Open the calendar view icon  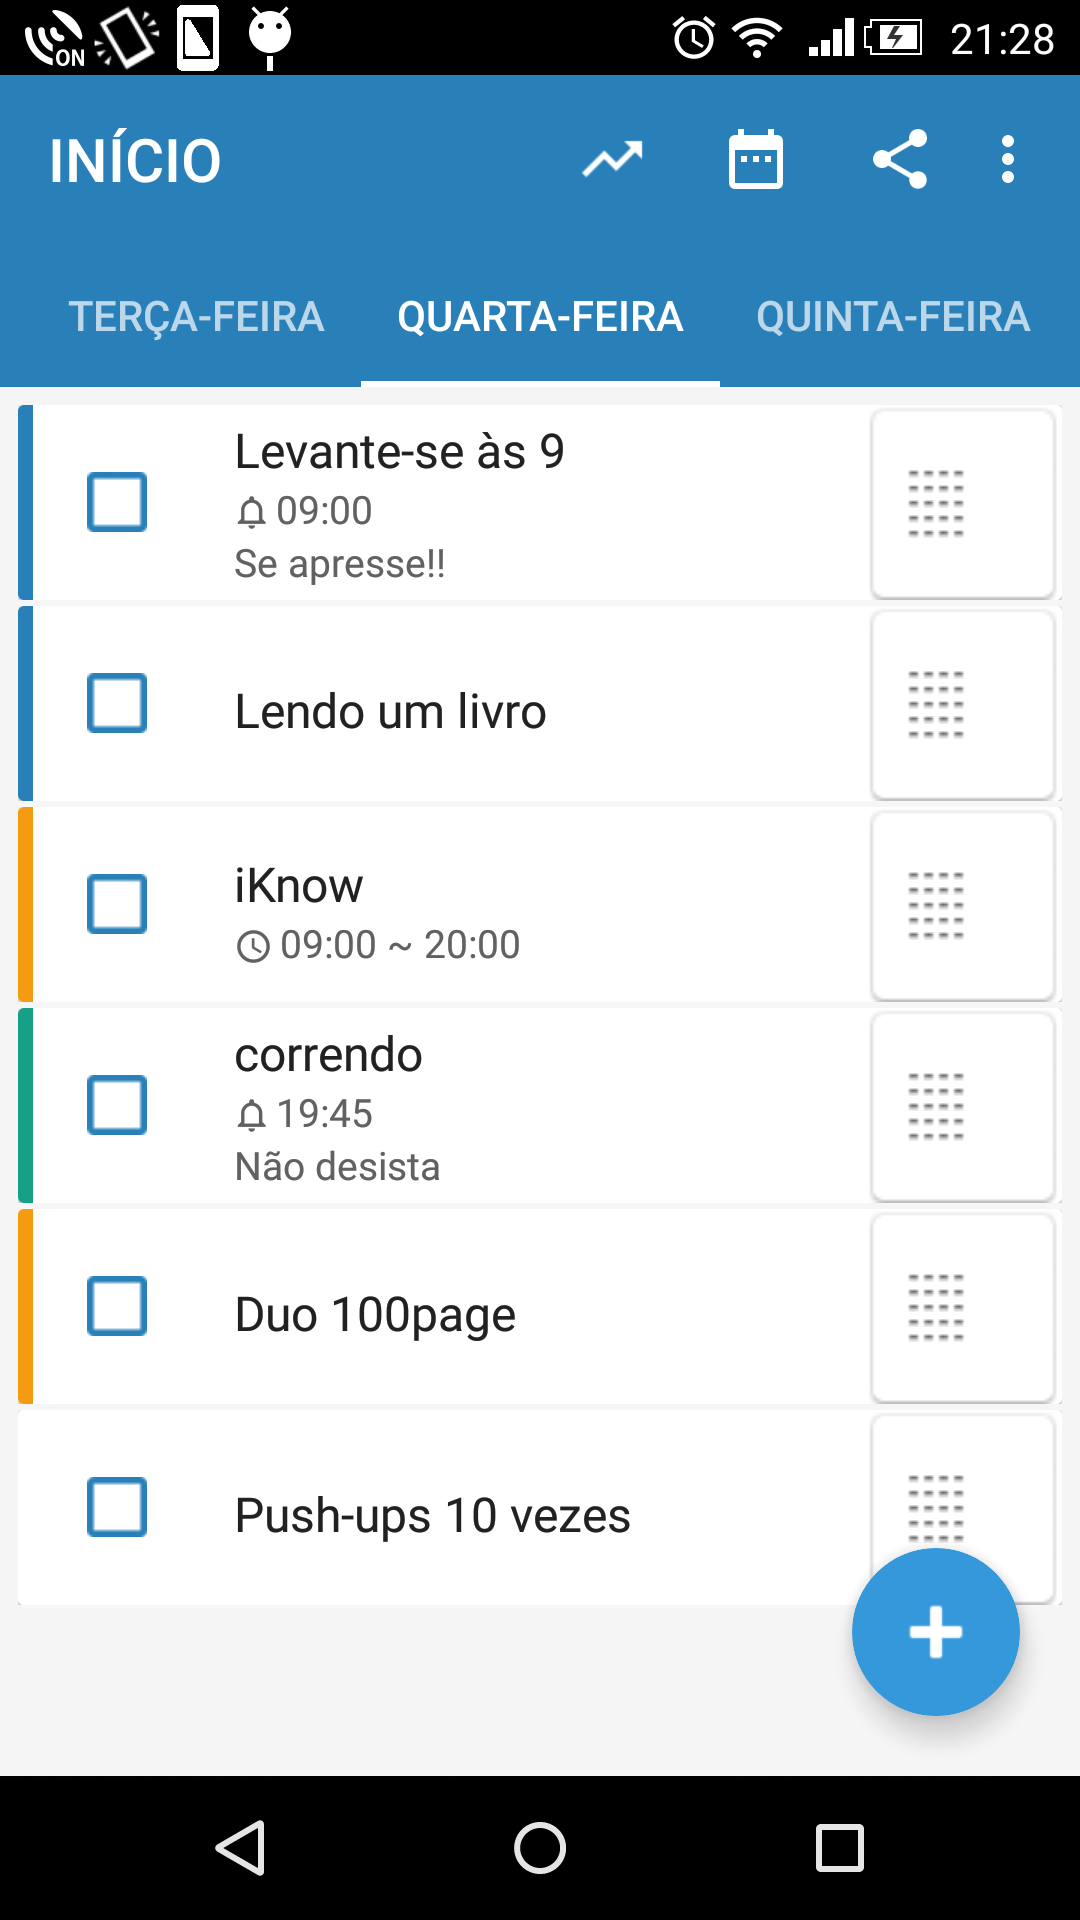(756, 160)
